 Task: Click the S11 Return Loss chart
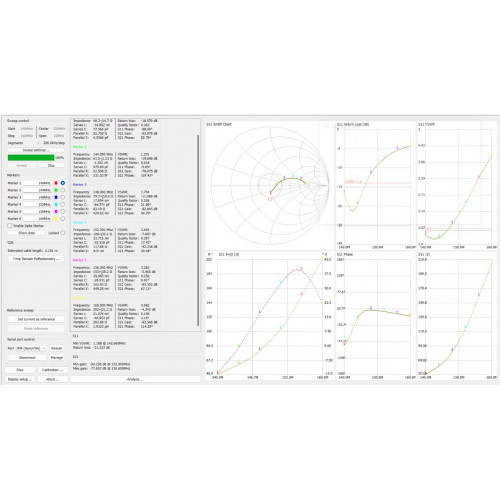[375, 185]
